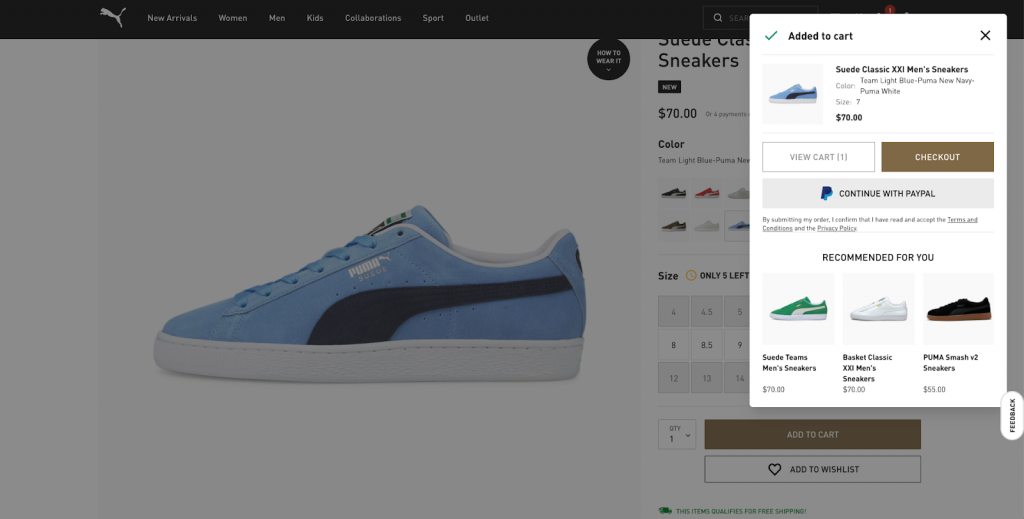
Task: Continue with PayPal
Action: coord(878,193)
